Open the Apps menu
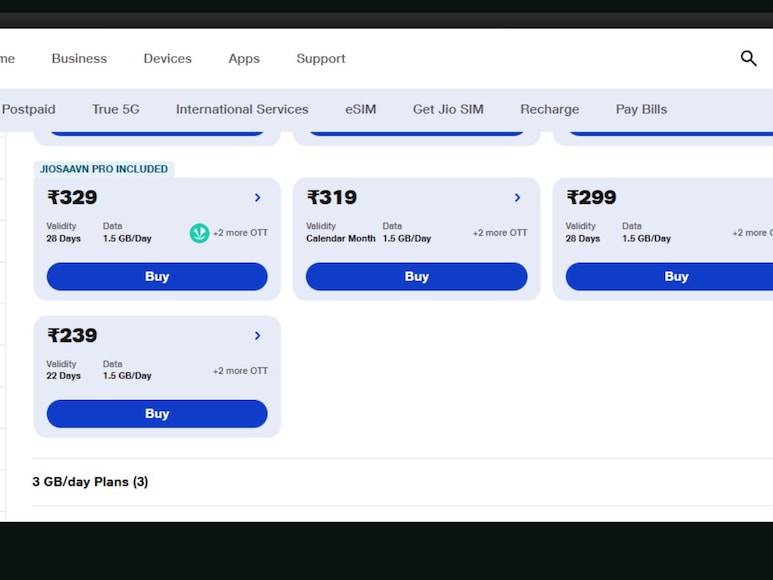 pyautogui.click(x=244, y=59)
